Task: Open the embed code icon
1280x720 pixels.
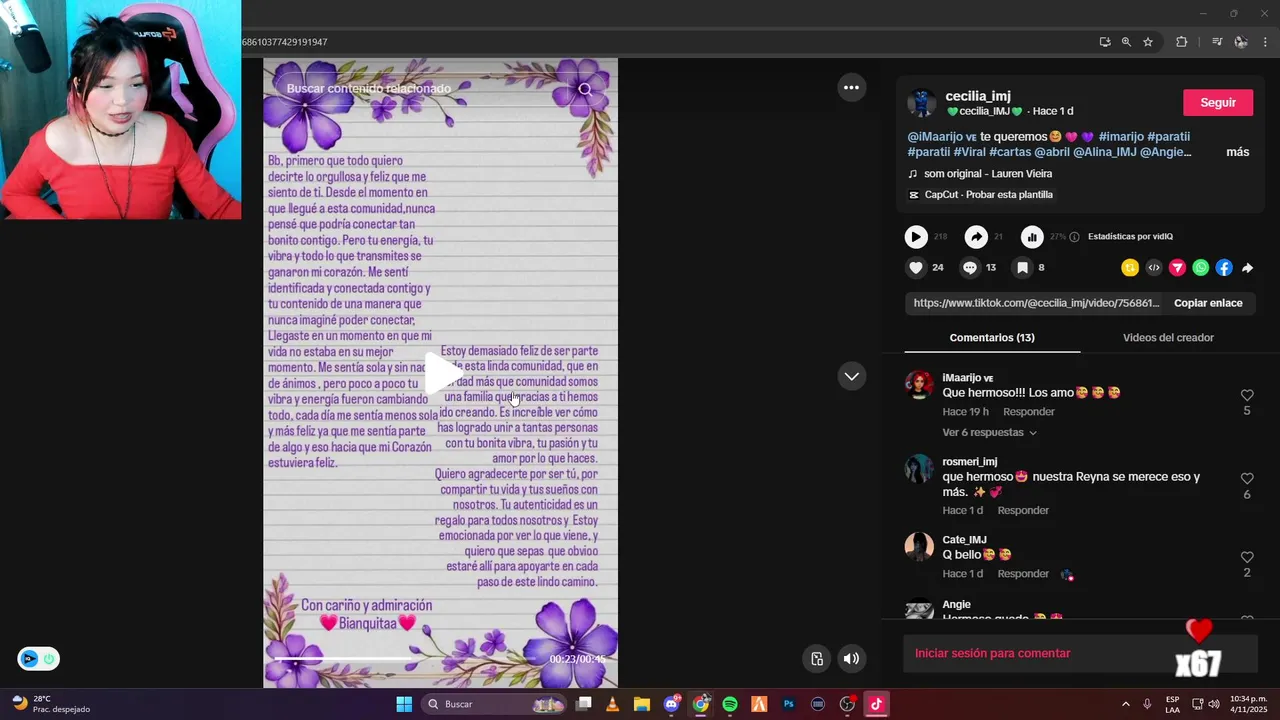Action: pos(1154,267)
